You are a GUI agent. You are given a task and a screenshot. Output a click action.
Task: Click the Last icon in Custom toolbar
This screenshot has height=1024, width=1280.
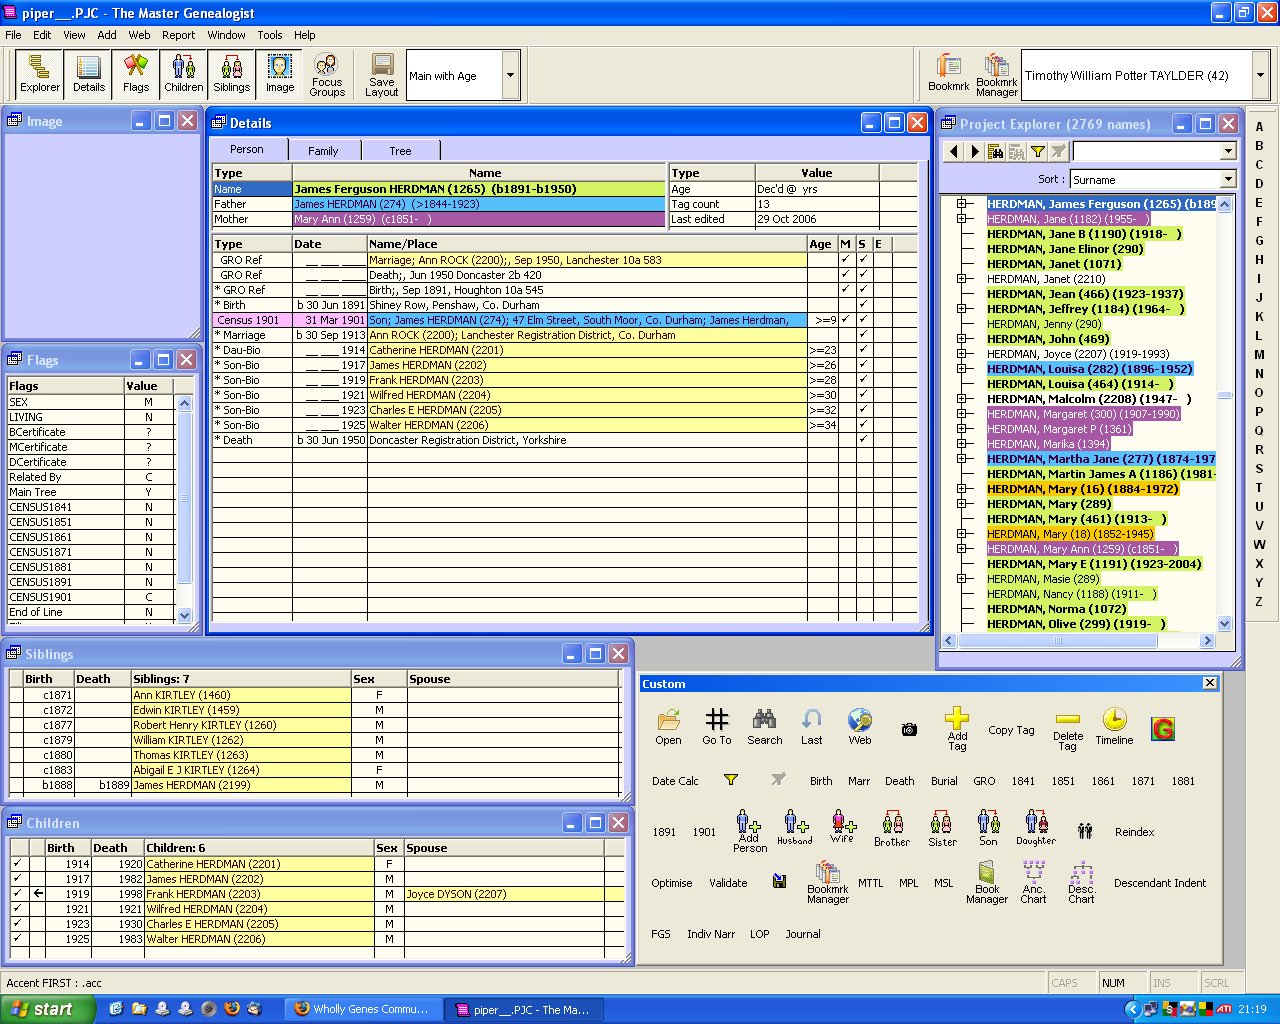pyautogui.click(x=811, y=727)
